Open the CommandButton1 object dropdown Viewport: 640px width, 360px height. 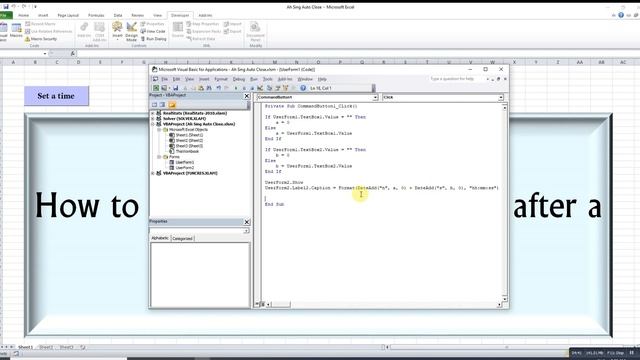coord(375,98)
